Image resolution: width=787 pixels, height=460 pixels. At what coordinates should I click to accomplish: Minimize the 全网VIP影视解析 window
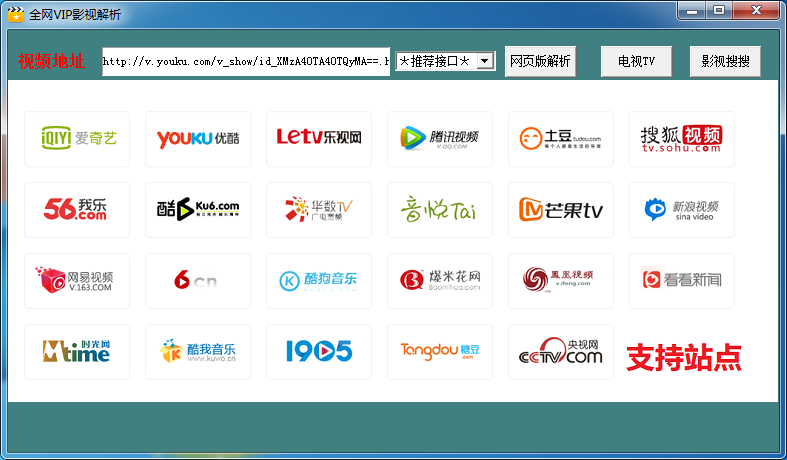pyautogui.click(x=692, y=11)
